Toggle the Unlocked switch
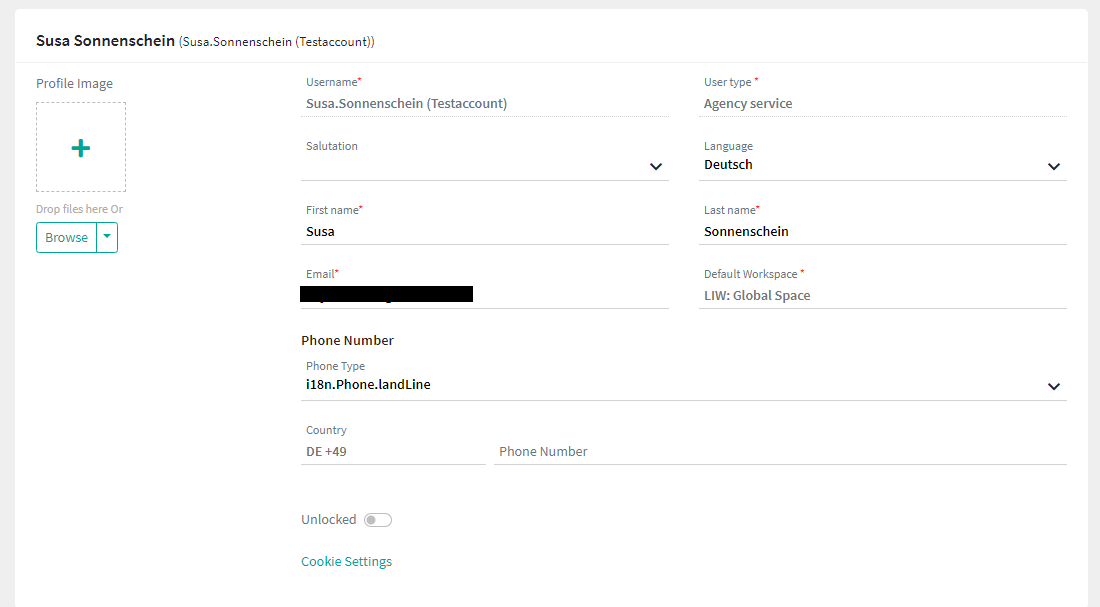Screen dimensions: 1100x607 378,520
